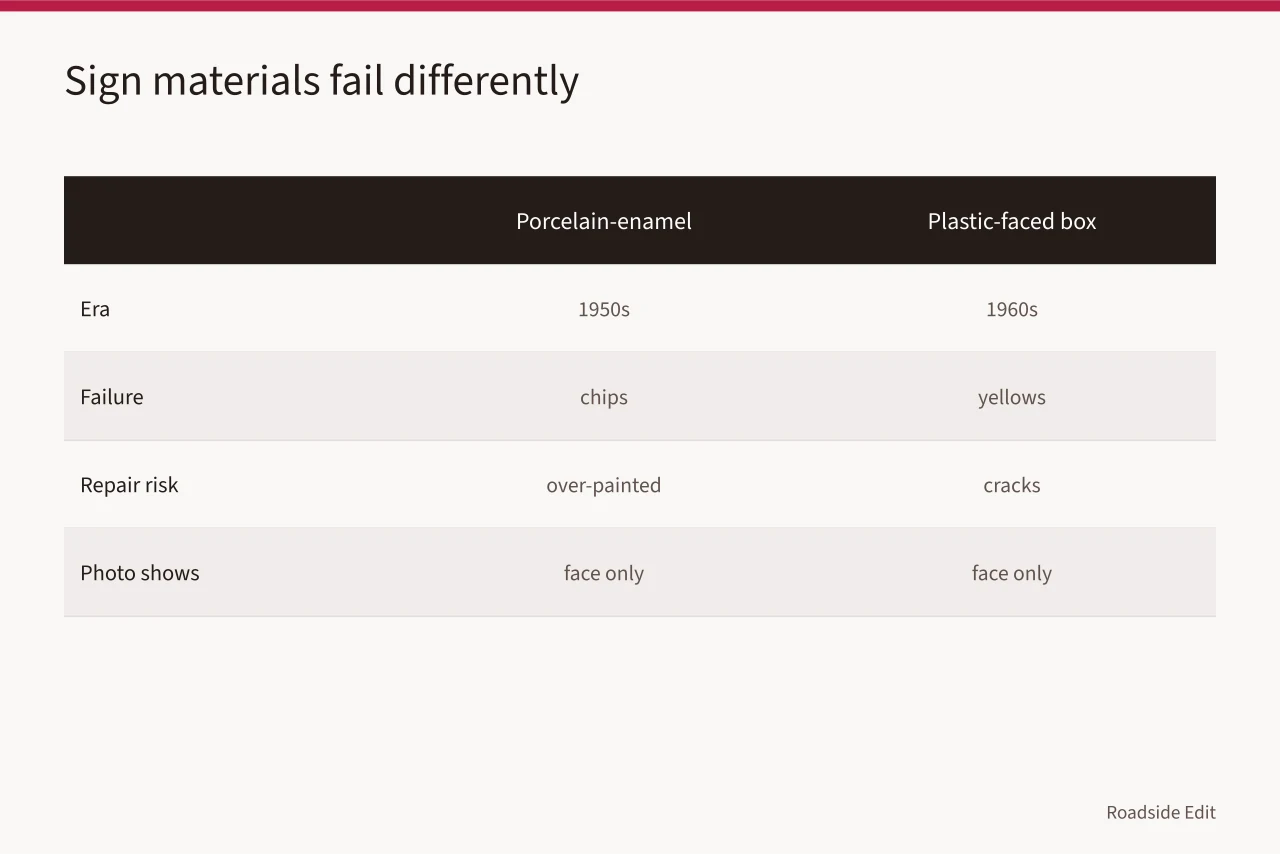The image size is (1280, 854).
Task: Click the empty first header cell
Action: [232, 220]
